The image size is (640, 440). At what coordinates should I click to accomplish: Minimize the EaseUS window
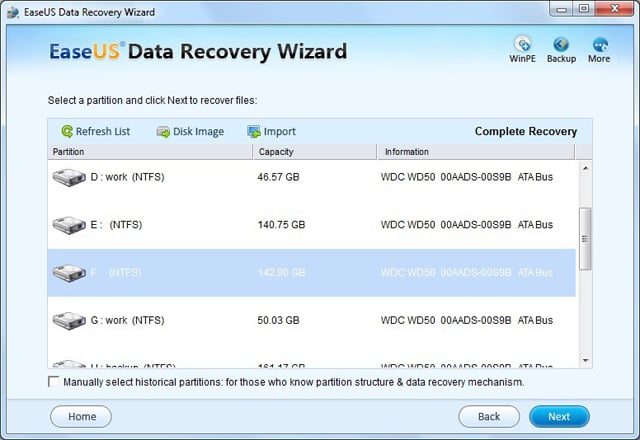[x=562, y=9]
